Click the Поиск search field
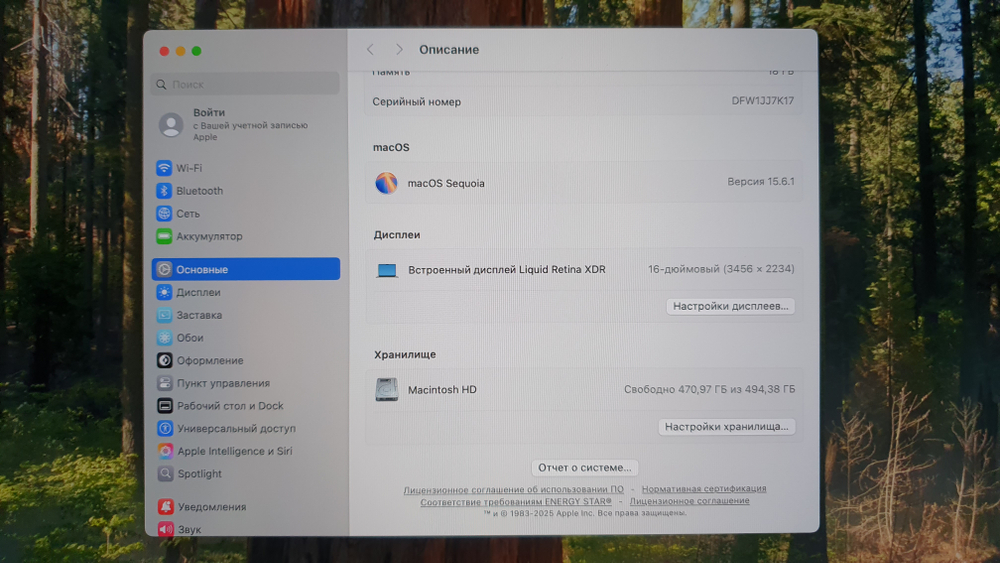The width and height of the screenshot is (1000, 563). coord(246,84)
